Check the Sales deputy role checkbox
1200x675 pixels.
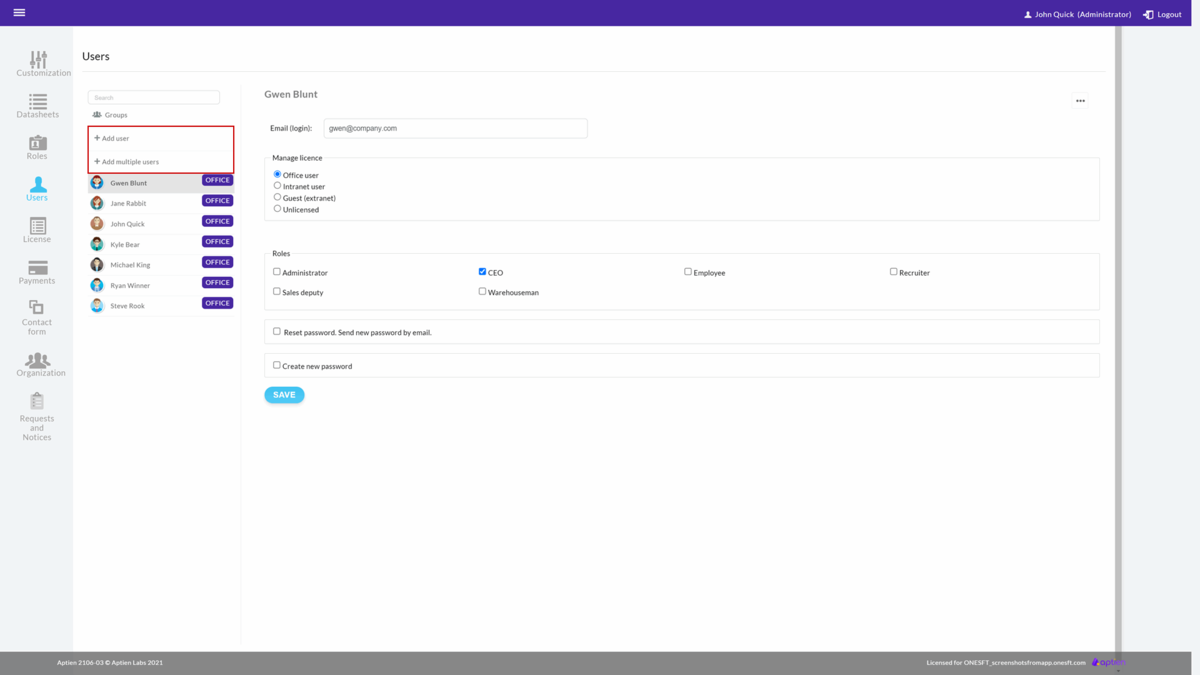coord(277,291)
